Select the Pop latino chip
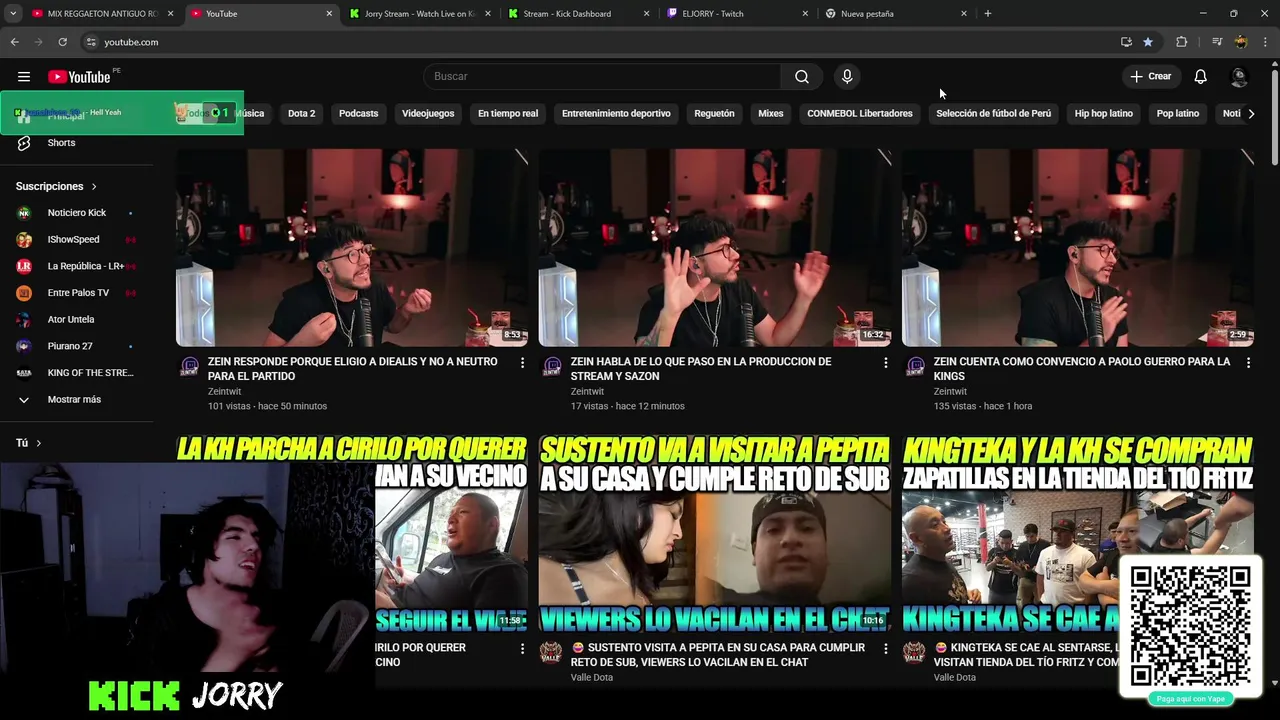Screen dimensions: 1280x720 (1177, 114)
